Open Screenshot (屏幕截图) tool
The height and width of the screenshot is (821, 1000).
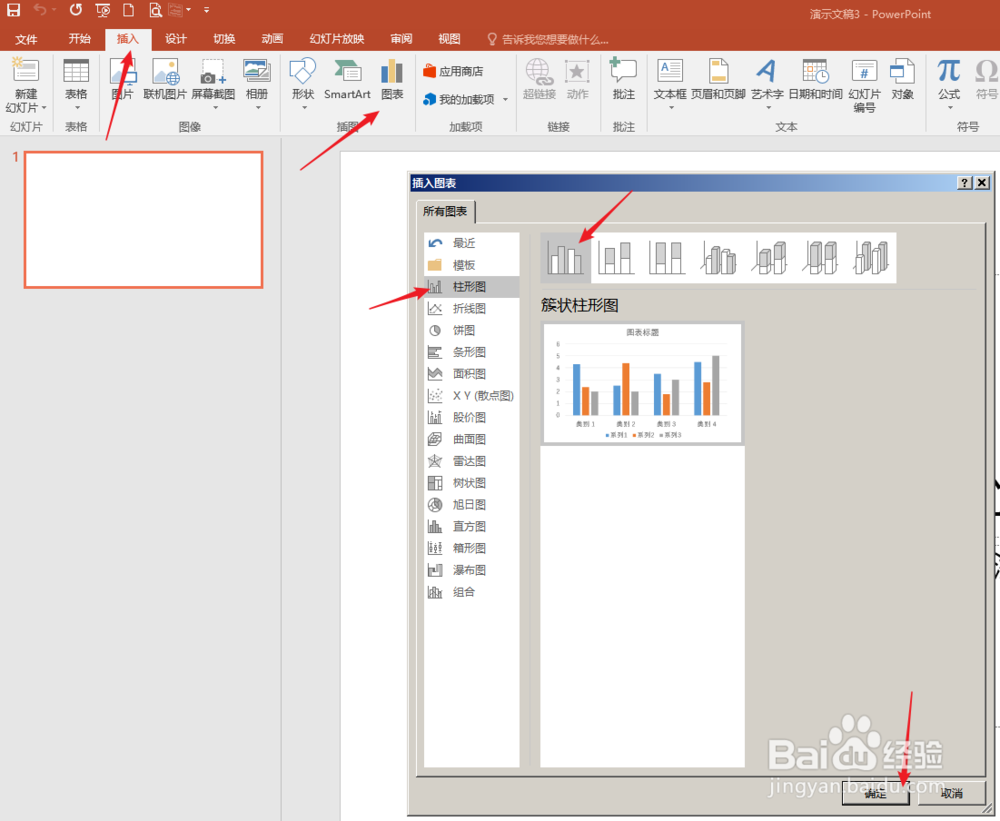(x=214, y=85)
